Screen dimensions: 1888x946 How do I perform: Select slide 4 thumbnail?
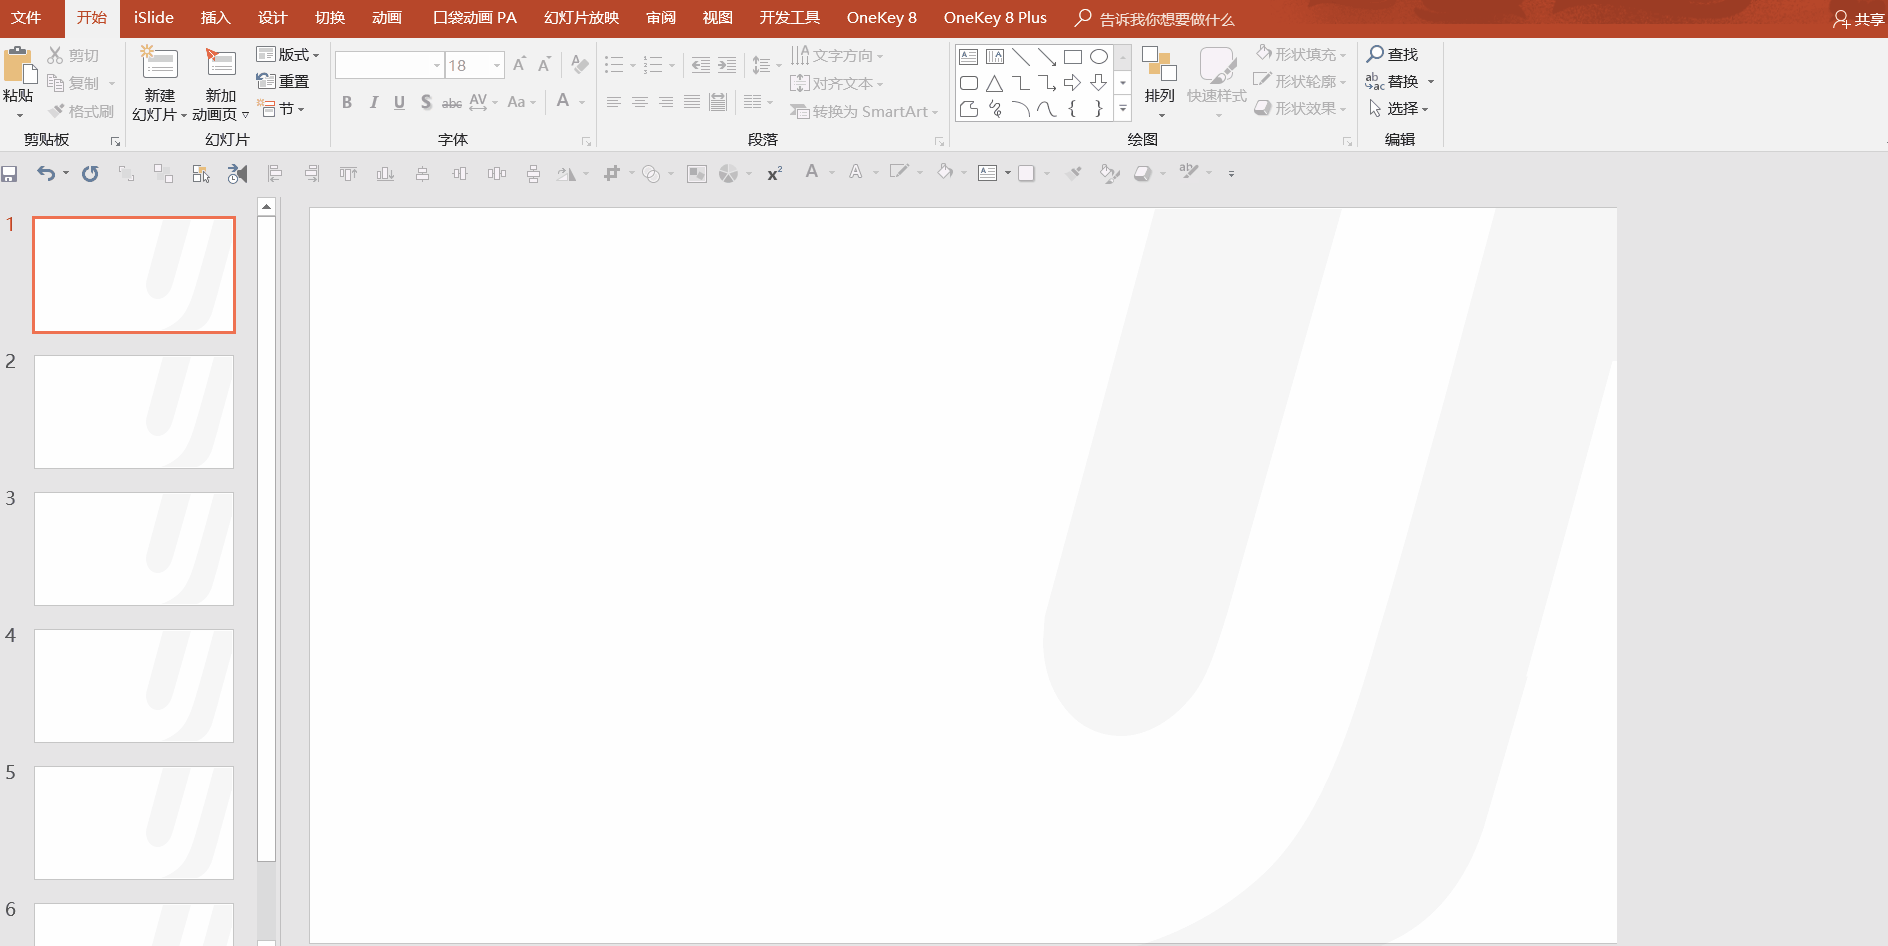[134, 686]
